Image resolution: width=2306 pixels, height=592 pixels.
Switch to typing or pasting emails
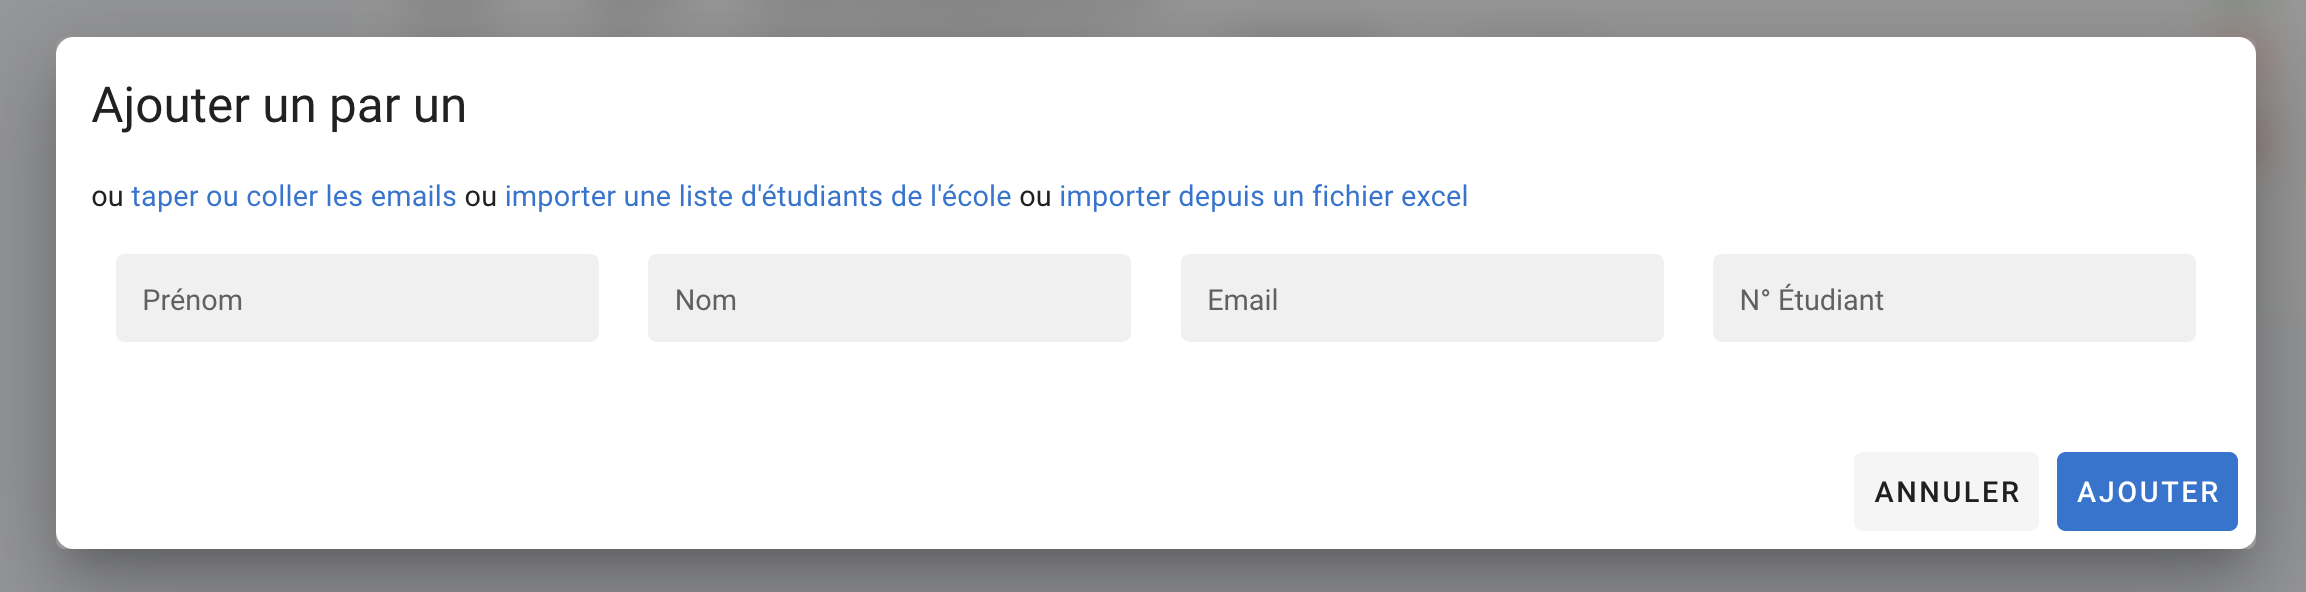pos(294,196)
